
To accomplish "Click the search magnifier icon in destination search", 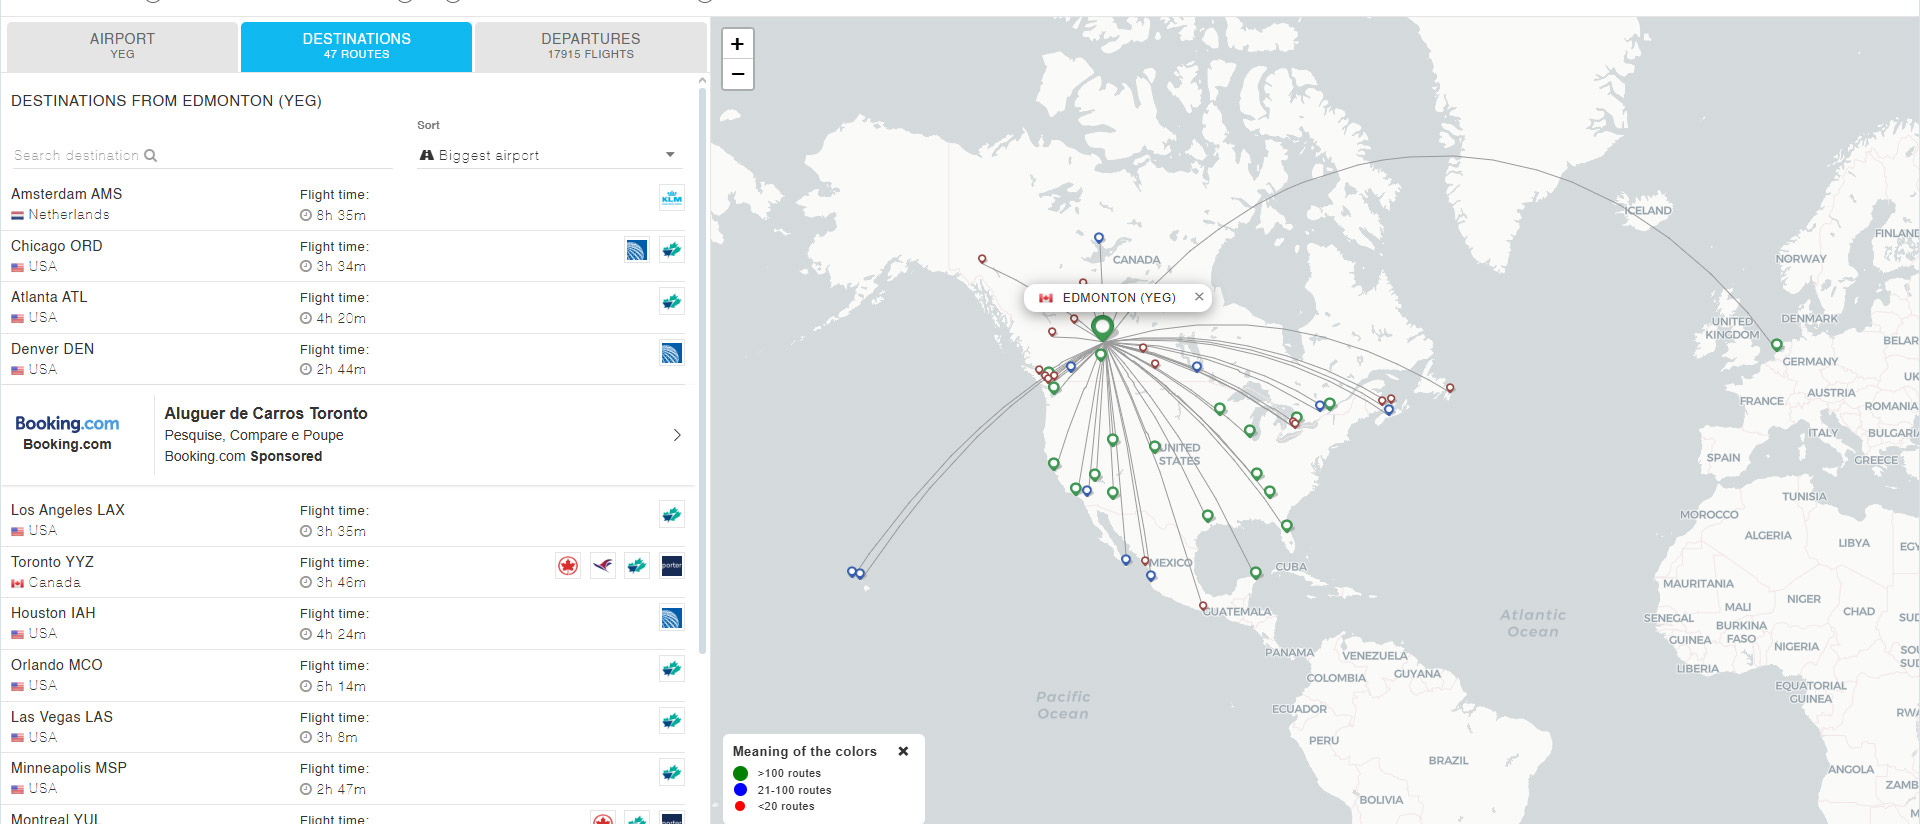I will coord(150,155).
